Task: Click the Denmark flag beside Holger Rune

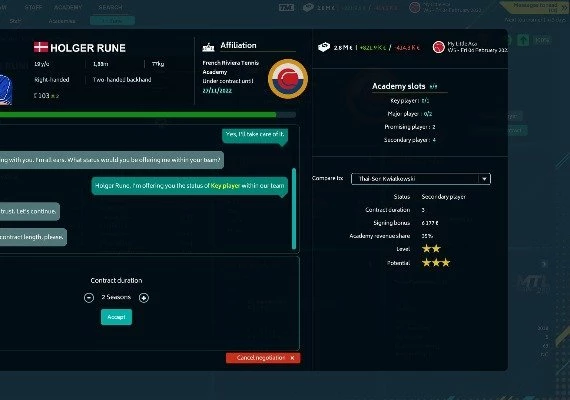Action: coord(41,47)
